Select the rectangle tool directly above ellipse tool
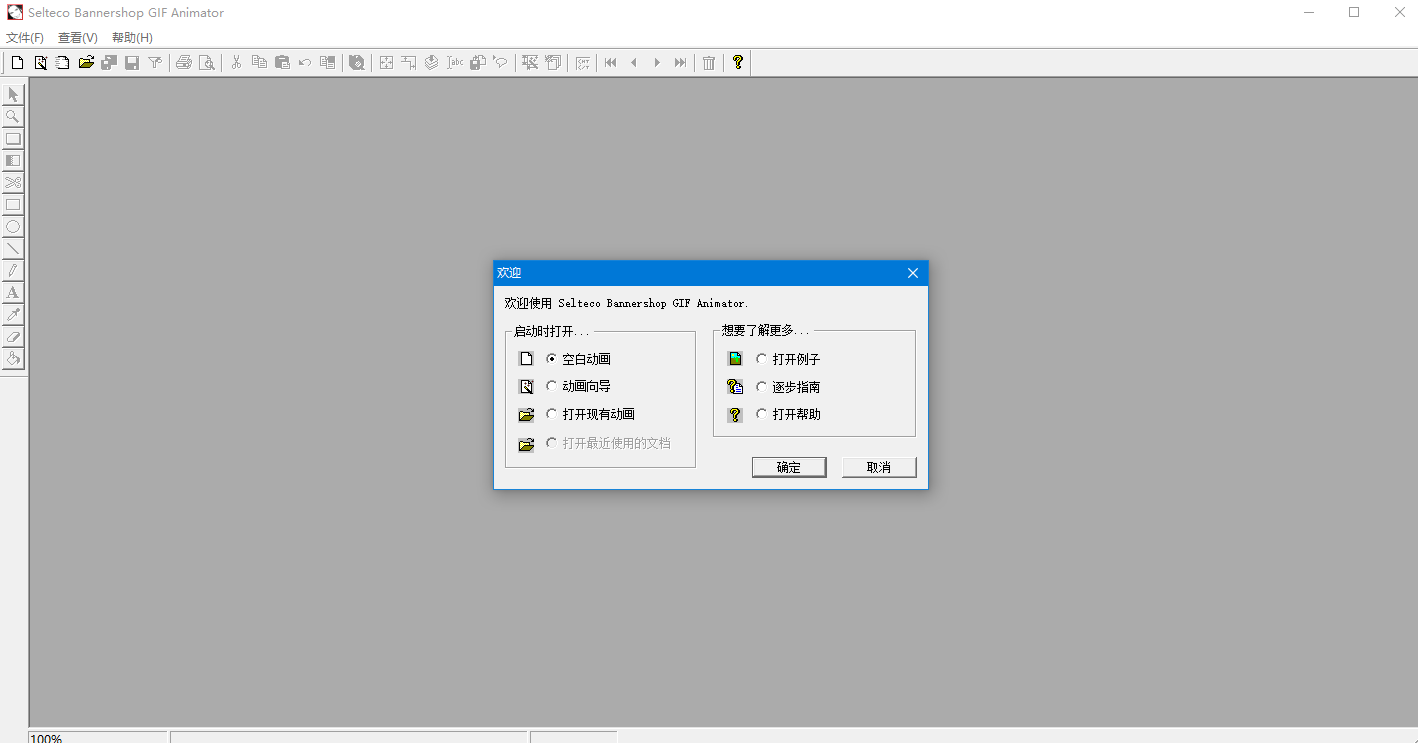Image resolution: width=1418 pixels, height=743 pixels. (x=13, y=205)
